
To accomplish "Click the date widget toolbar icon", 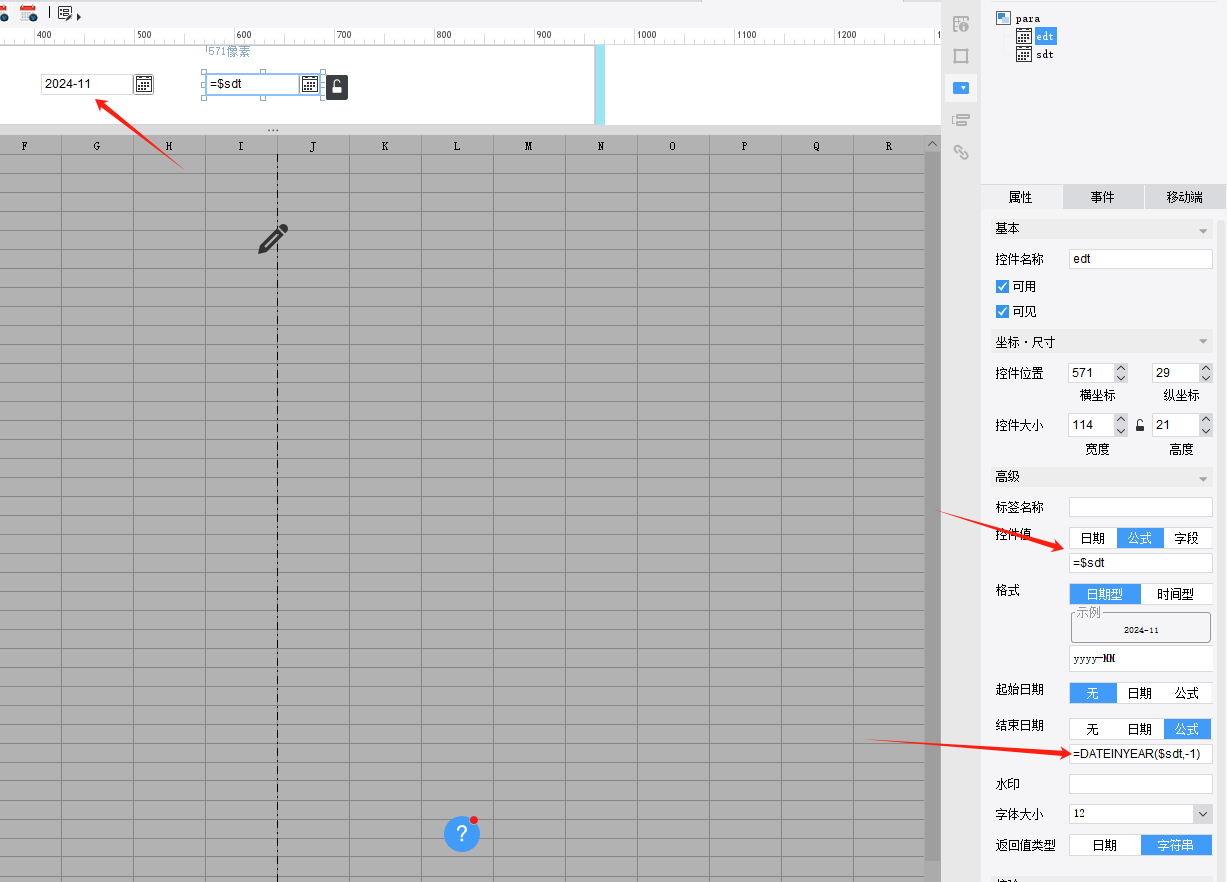I will click(28, 13).
